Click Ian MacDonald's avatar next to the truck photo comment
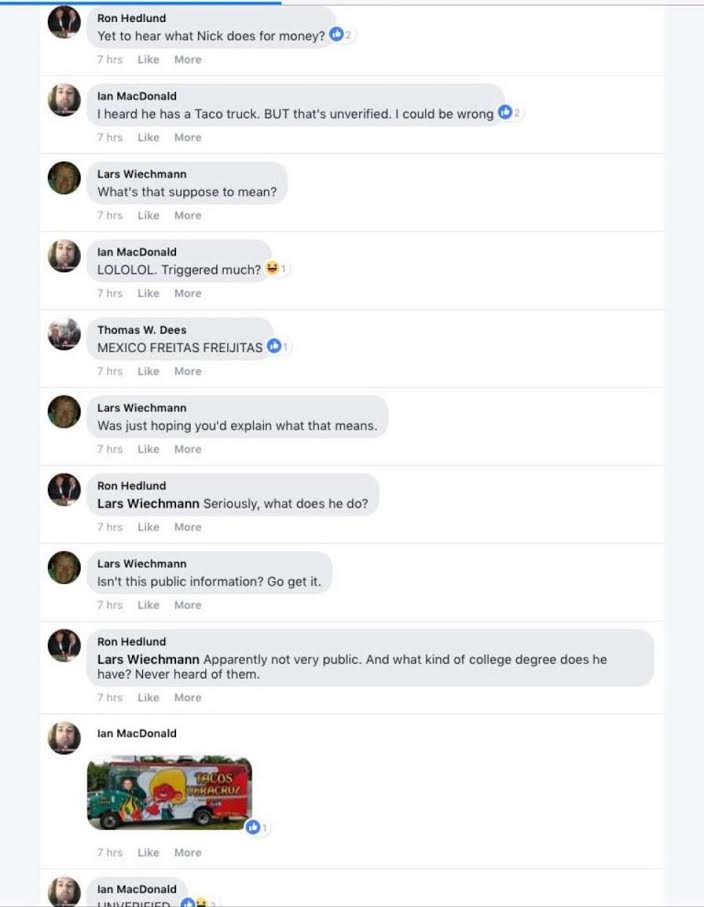The height and width of the screenshot is (907, 704). (64, 738)
